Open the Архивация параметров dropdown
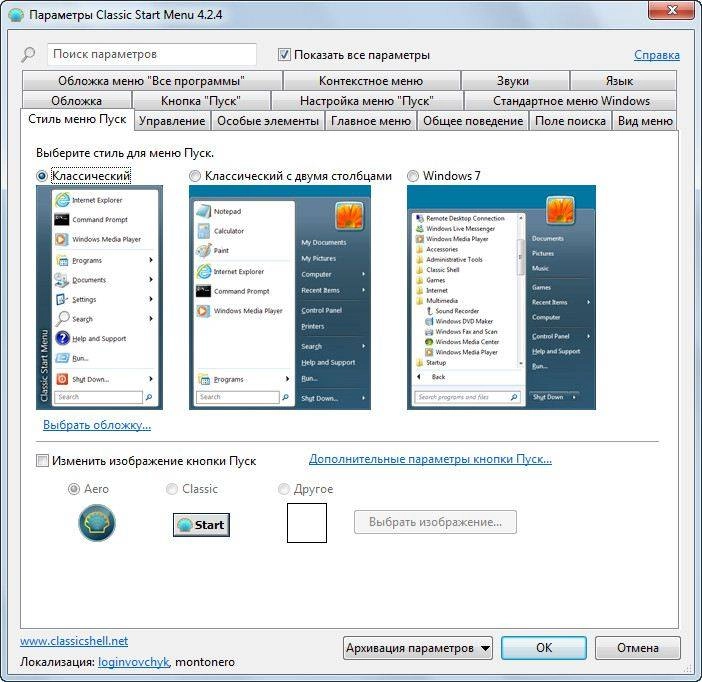The width and height of the screenshot is (702, 682). click(418, 648)
